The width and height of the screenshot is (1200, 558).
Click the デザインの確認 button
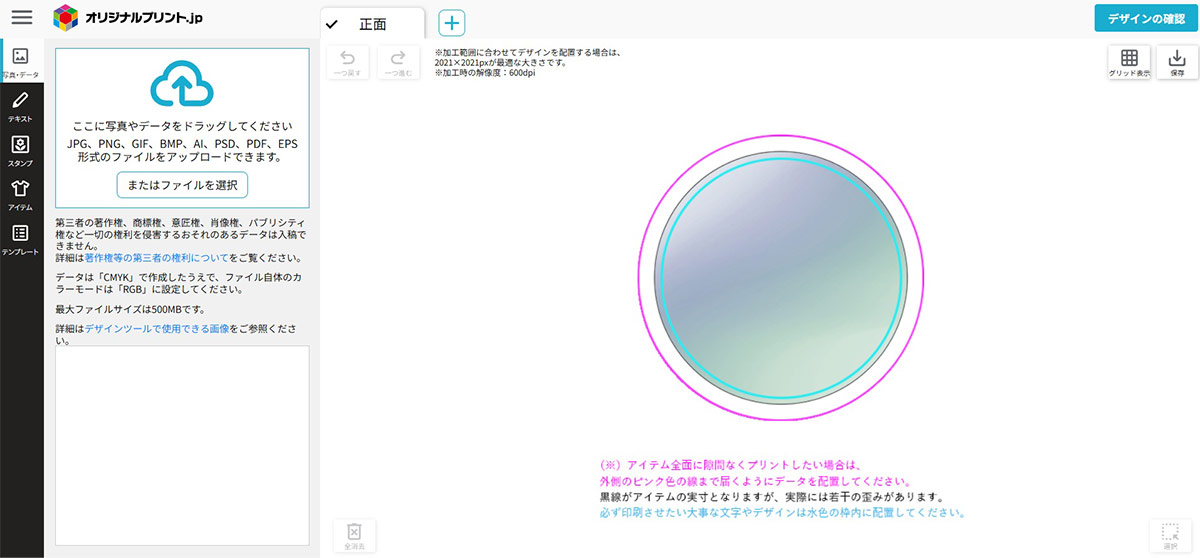click(1146, 18)
